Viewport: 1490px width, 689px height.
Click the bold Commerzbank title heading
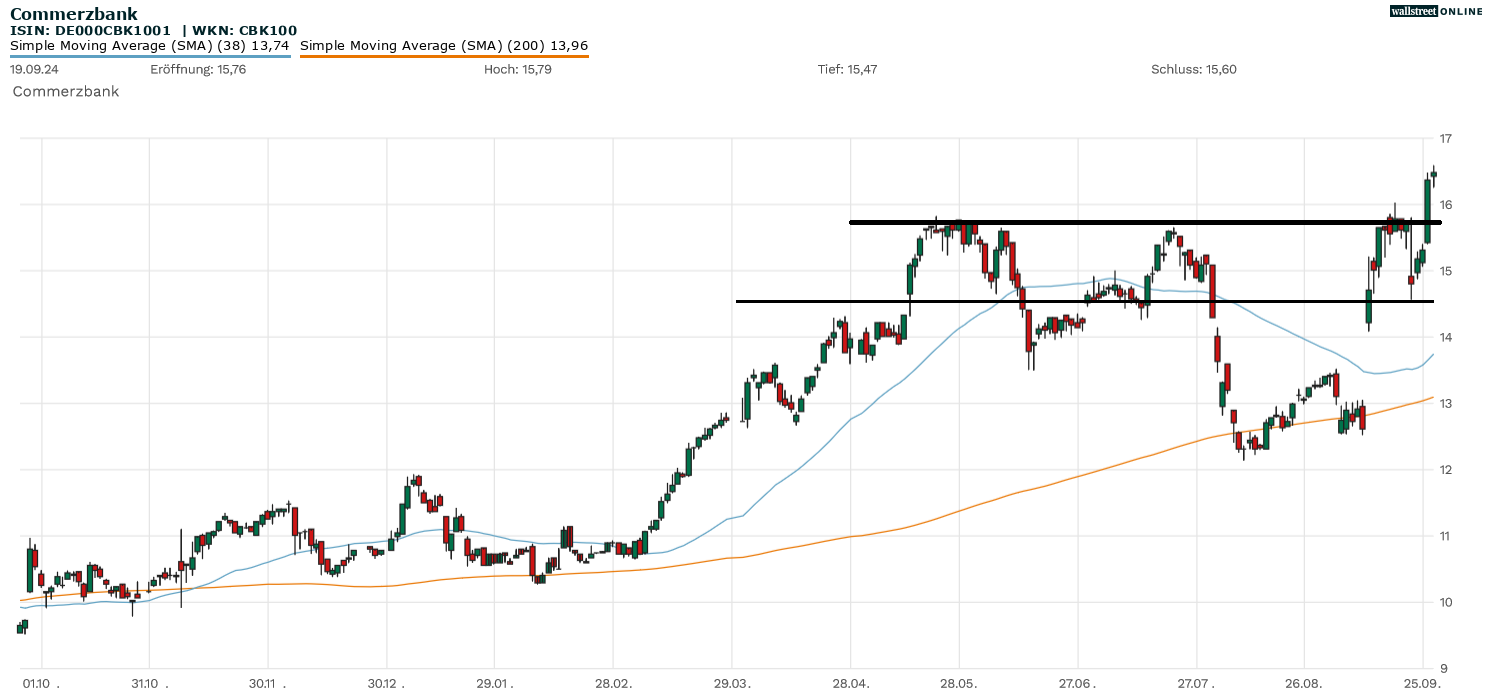coord(74,14)
